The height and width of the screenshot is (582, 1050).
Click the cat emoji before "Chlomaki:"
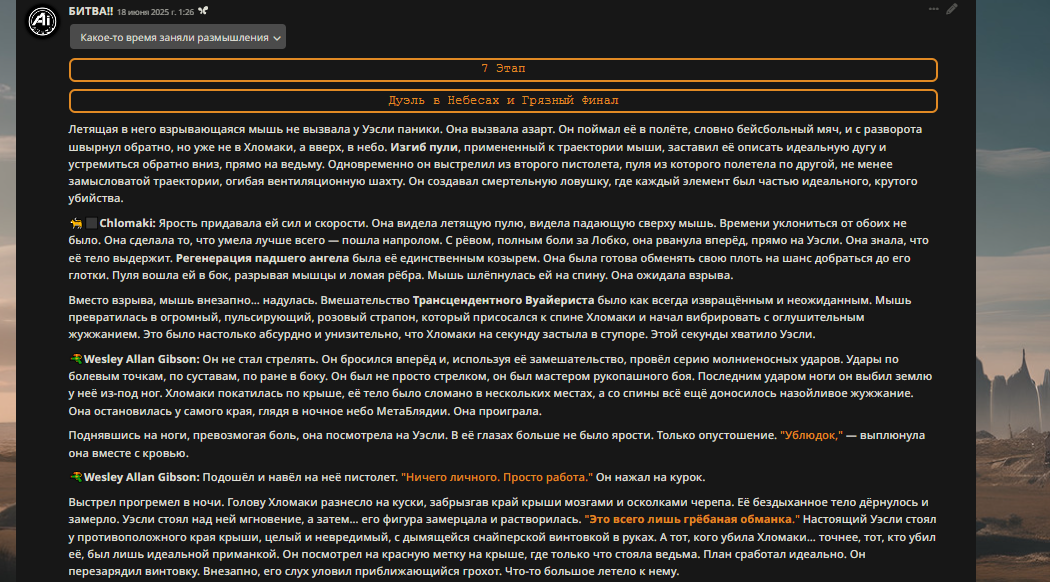(76, 224)
